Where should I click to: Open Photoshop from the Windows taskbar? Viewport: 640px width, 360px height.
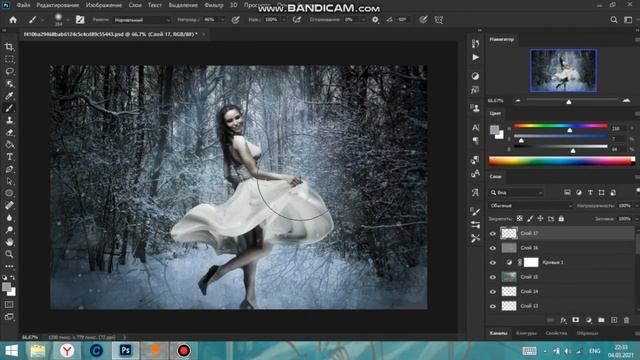coord(125,351)
